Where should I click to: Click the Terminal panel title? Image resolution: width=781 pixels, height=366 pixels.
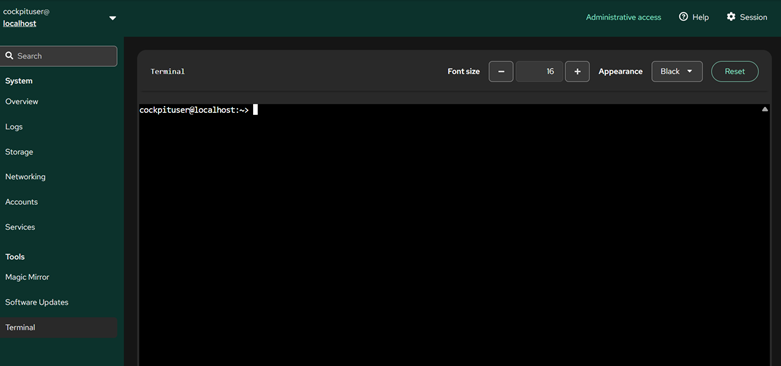167,72
